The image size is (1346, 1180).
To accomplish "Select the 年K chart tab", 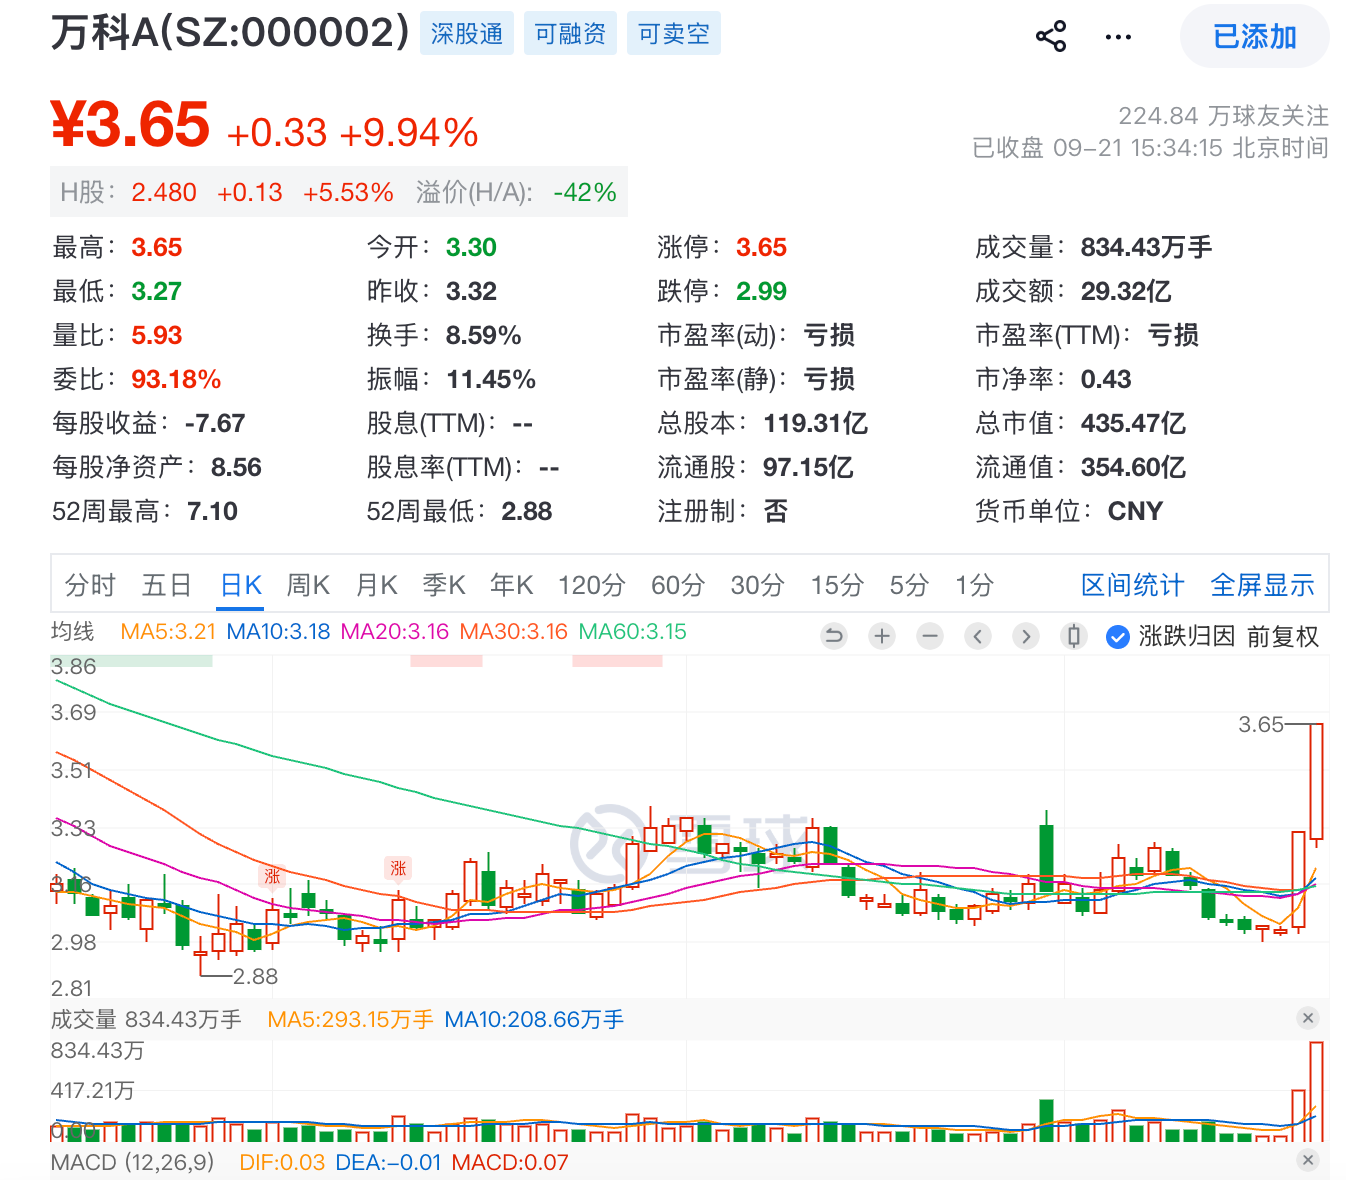I will tap(512, 585).
